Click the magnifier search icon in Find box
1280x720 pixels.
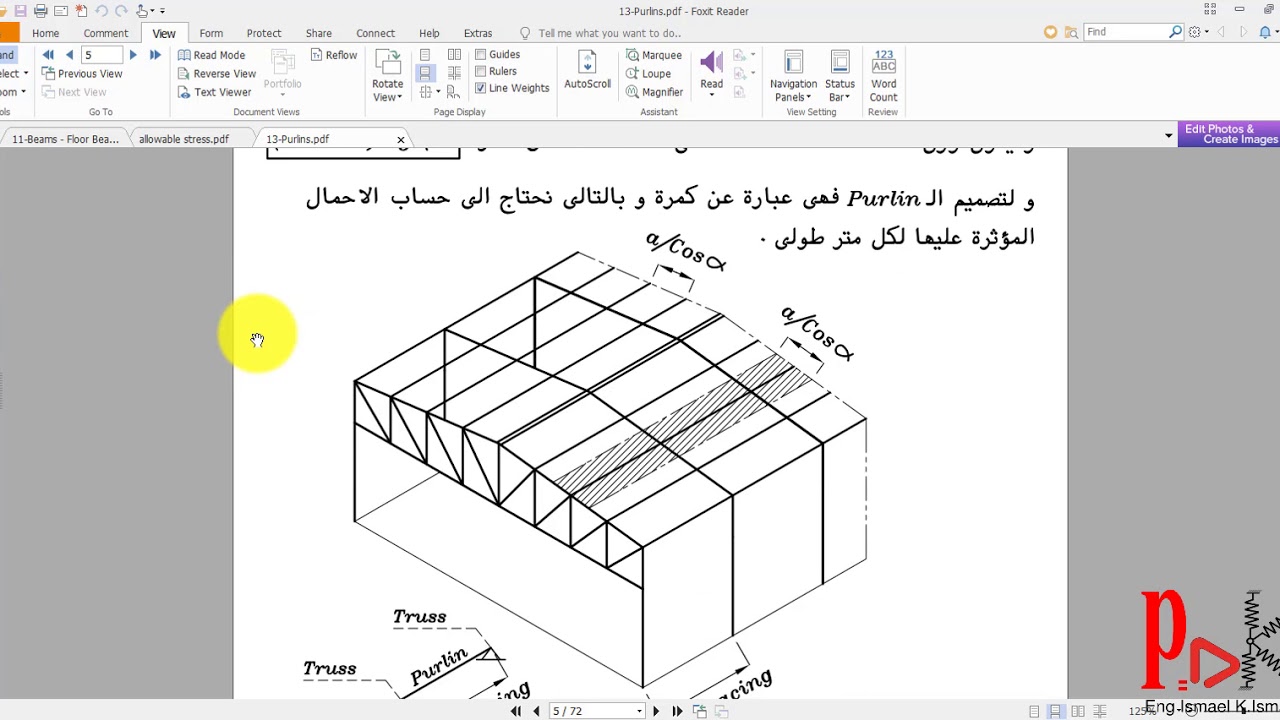(1175, 32)
